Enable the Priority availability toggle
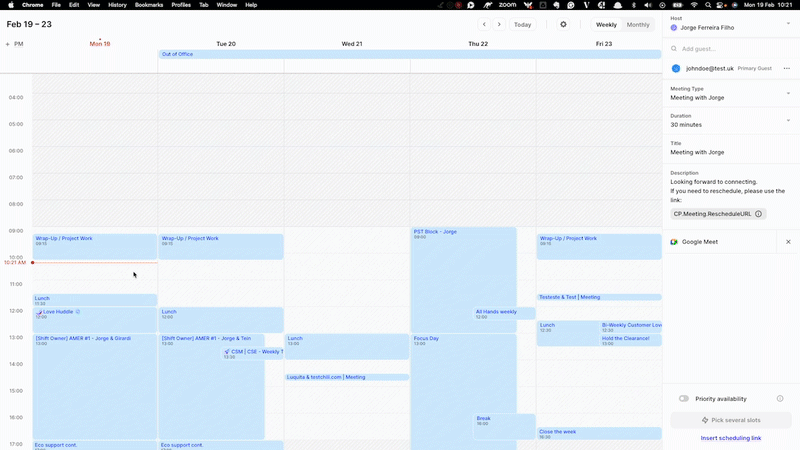Viewport: 800px width, 450px height. pos(684,398)
